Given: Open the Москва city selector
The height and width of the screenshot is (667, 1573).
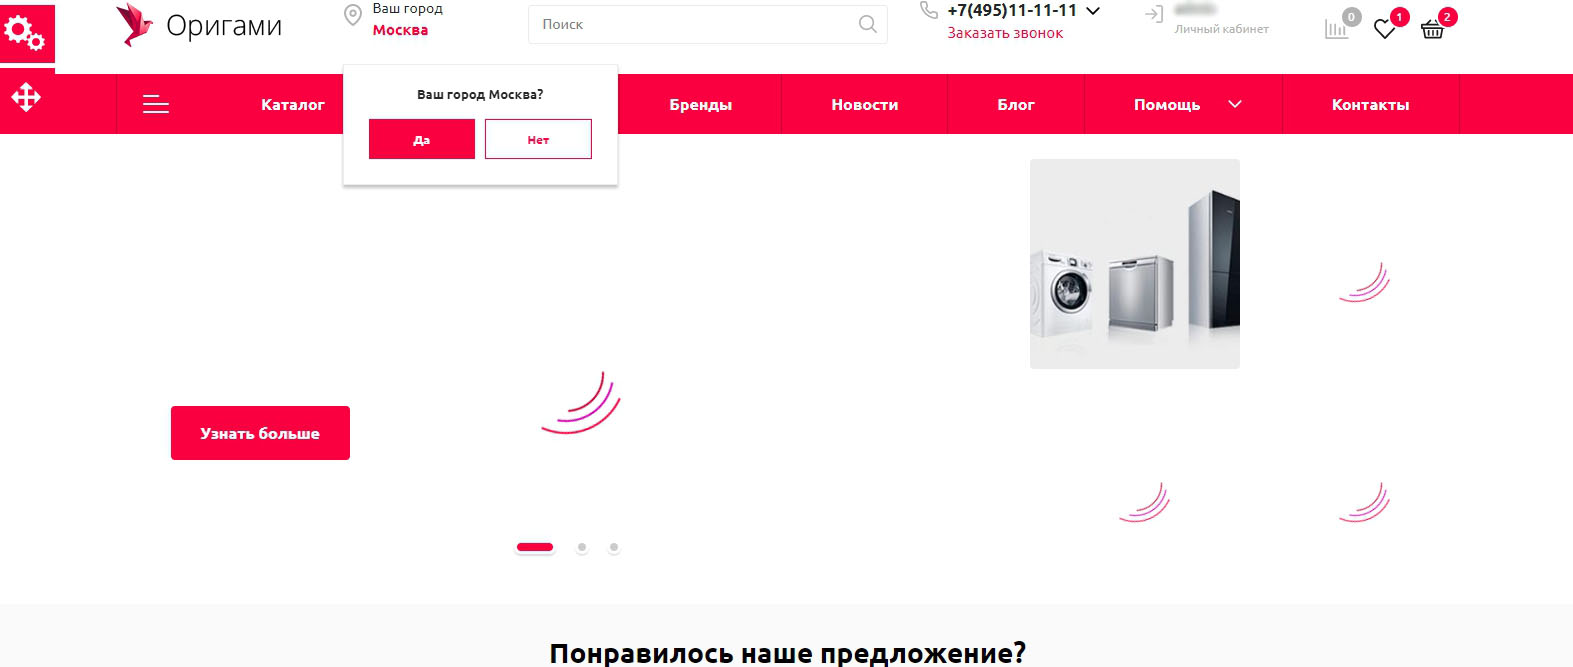Looking at the screenshot, I should [x=400, y=30].
